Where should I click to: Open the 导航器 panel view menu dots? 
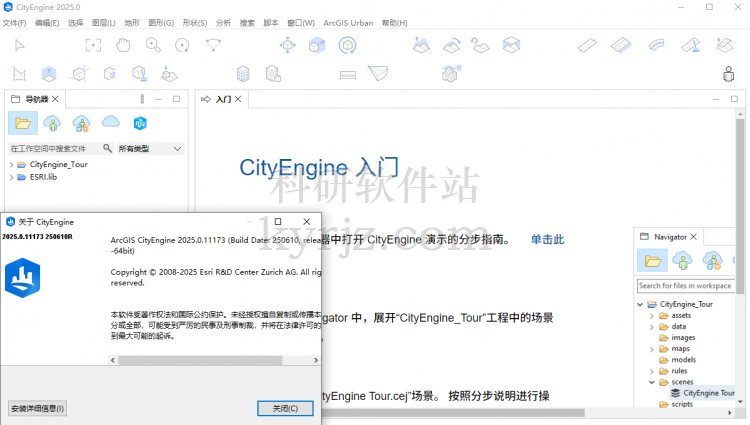tap(142, 99)
